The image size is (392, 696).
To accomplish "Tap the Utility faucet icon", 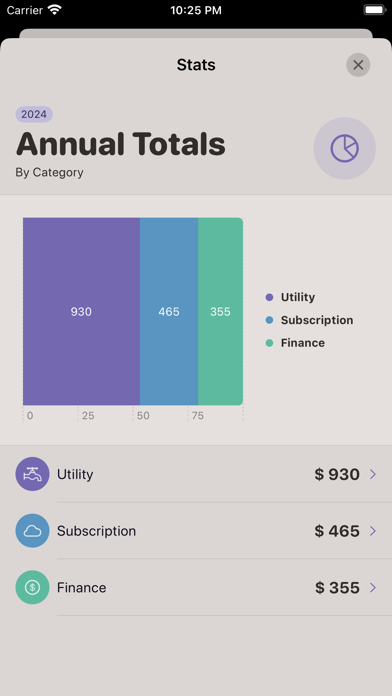I will pyautogui.click(x=32, y=474).
